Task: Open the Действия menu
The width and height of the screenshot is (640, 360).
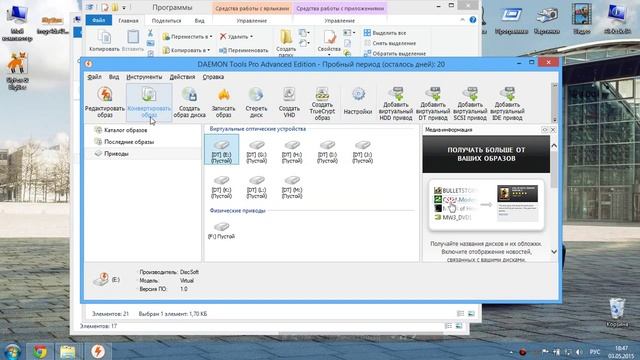Action: 182,77
